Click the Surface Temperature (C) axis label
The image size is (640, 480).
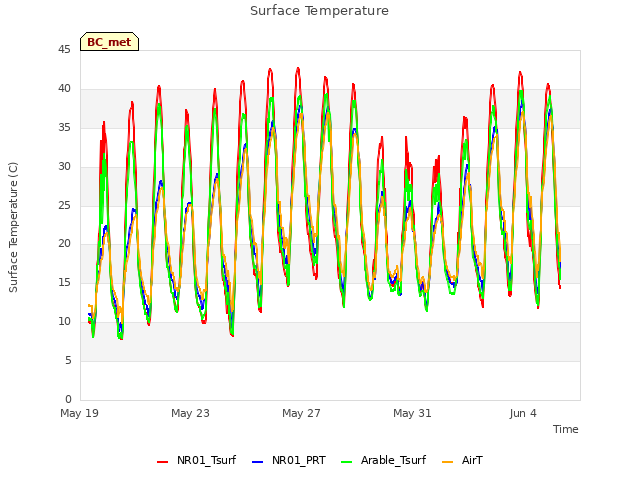pyautogui.click(x=13, y=227)
